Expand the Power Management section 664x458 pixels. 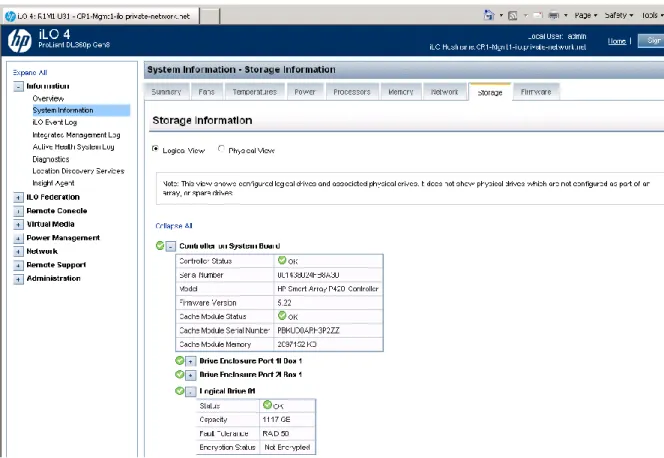[18, 238]
